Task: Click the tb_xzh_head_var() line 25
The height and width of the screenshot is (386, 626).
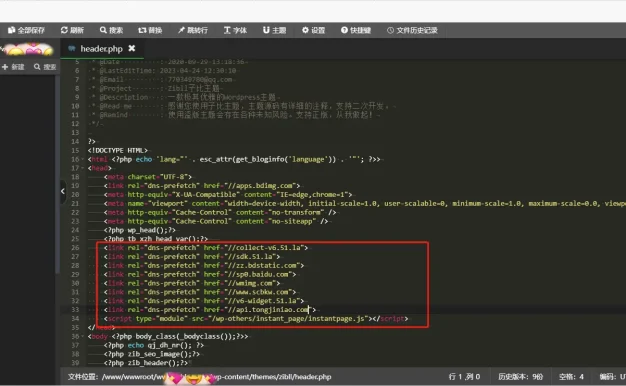Action: point(156,239)
